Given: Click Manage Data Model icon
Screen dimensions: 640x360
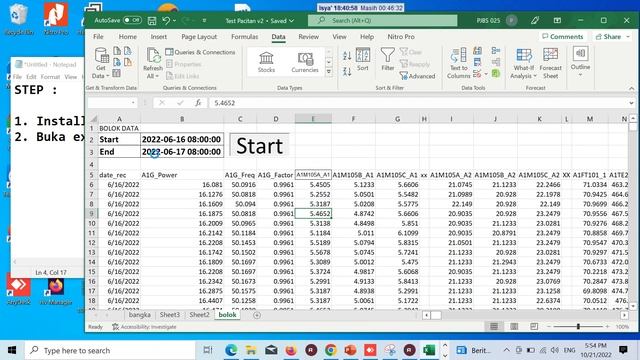Looking at the screenshot, I should pyautogui.click(x=496, y=74).
